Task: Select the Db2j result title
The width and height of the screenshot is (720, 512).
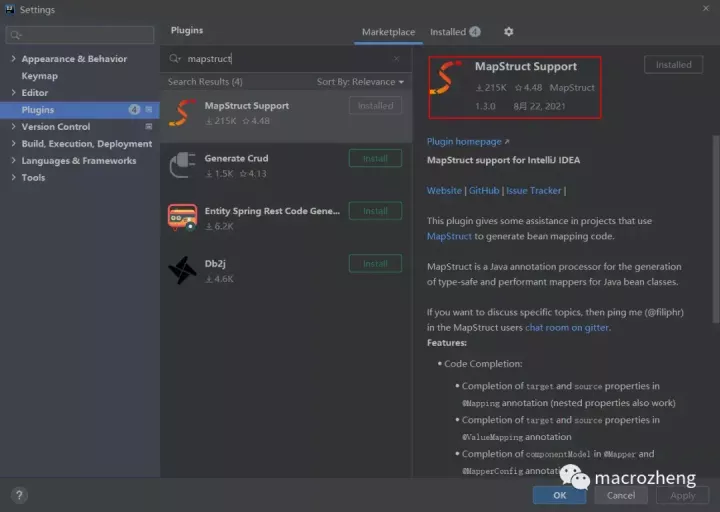Action: click(215, 264)
